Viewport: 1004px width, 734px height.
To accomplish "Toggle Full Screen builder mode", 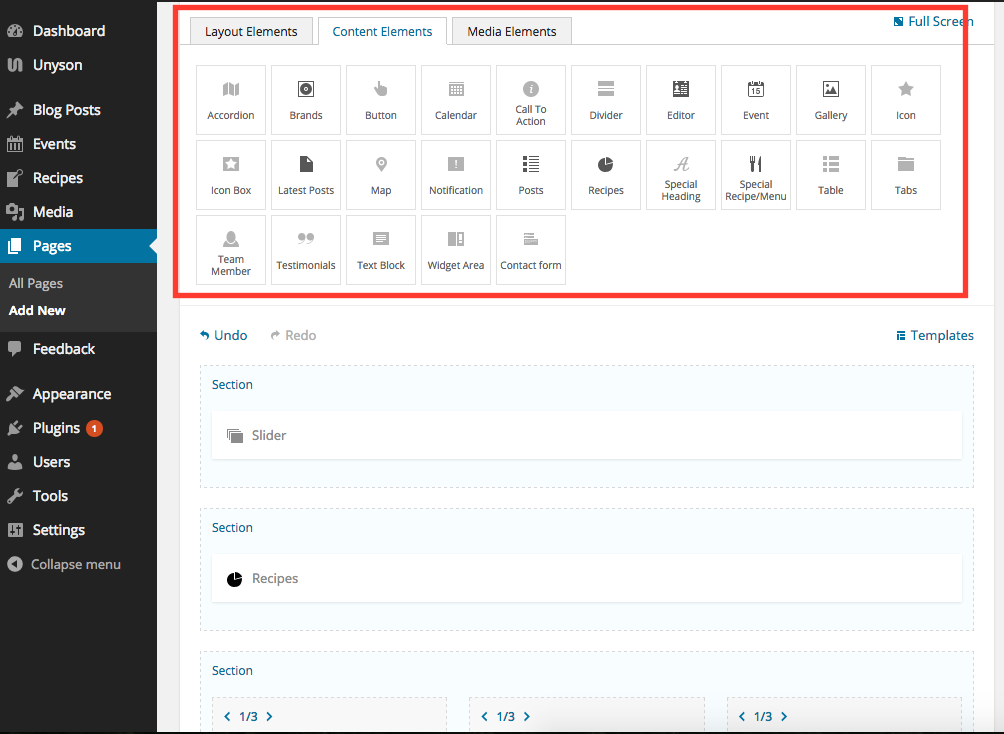I will (934, 21).
